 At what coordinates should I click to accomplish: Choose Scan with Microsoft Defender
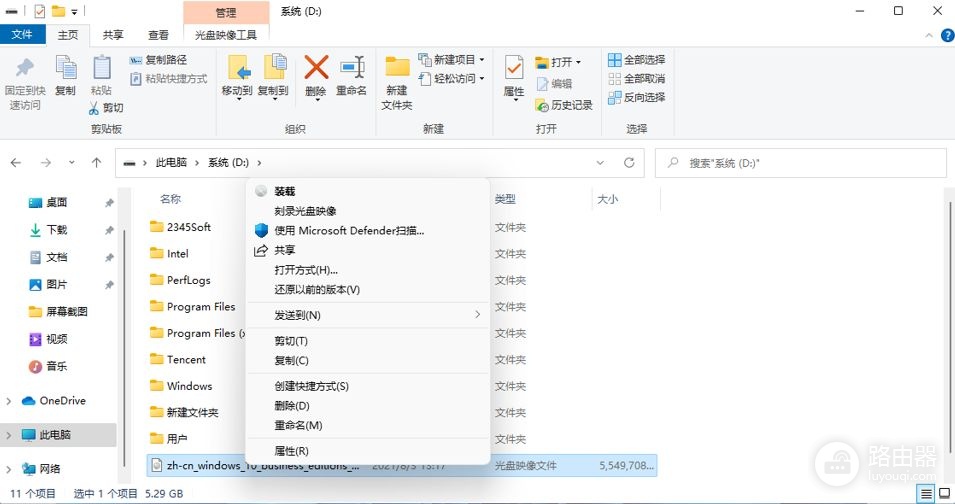click(x=368, y=230)
